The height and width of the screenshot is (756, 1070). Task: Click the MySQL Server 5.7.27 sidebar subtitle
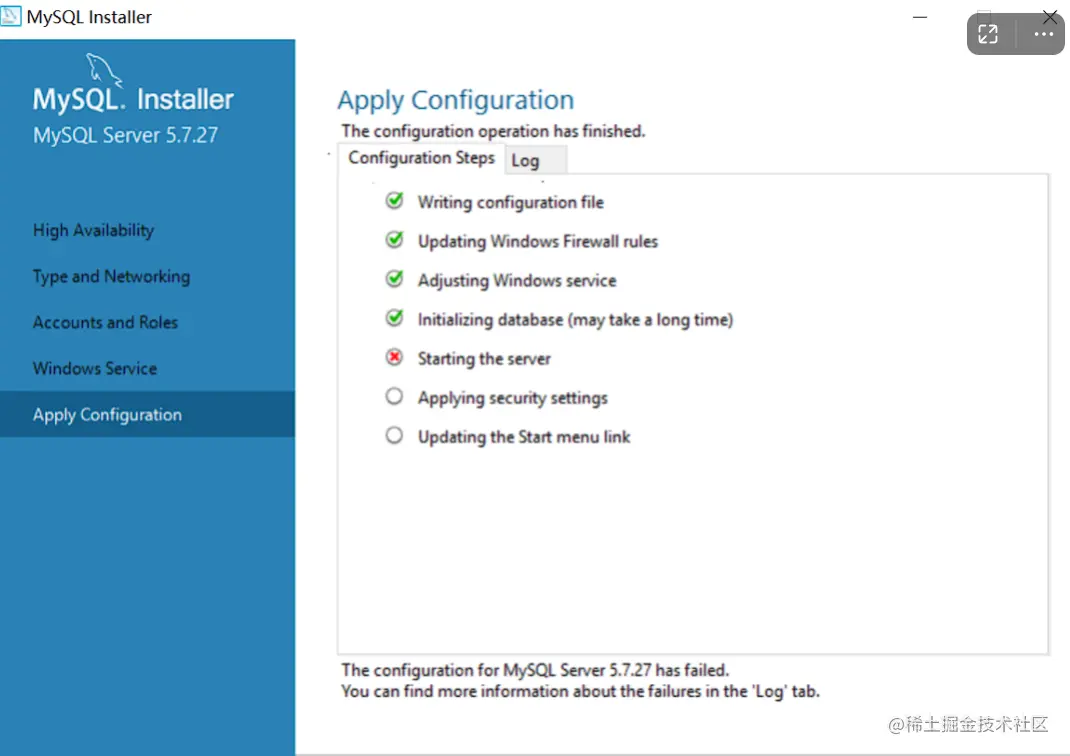126,135
